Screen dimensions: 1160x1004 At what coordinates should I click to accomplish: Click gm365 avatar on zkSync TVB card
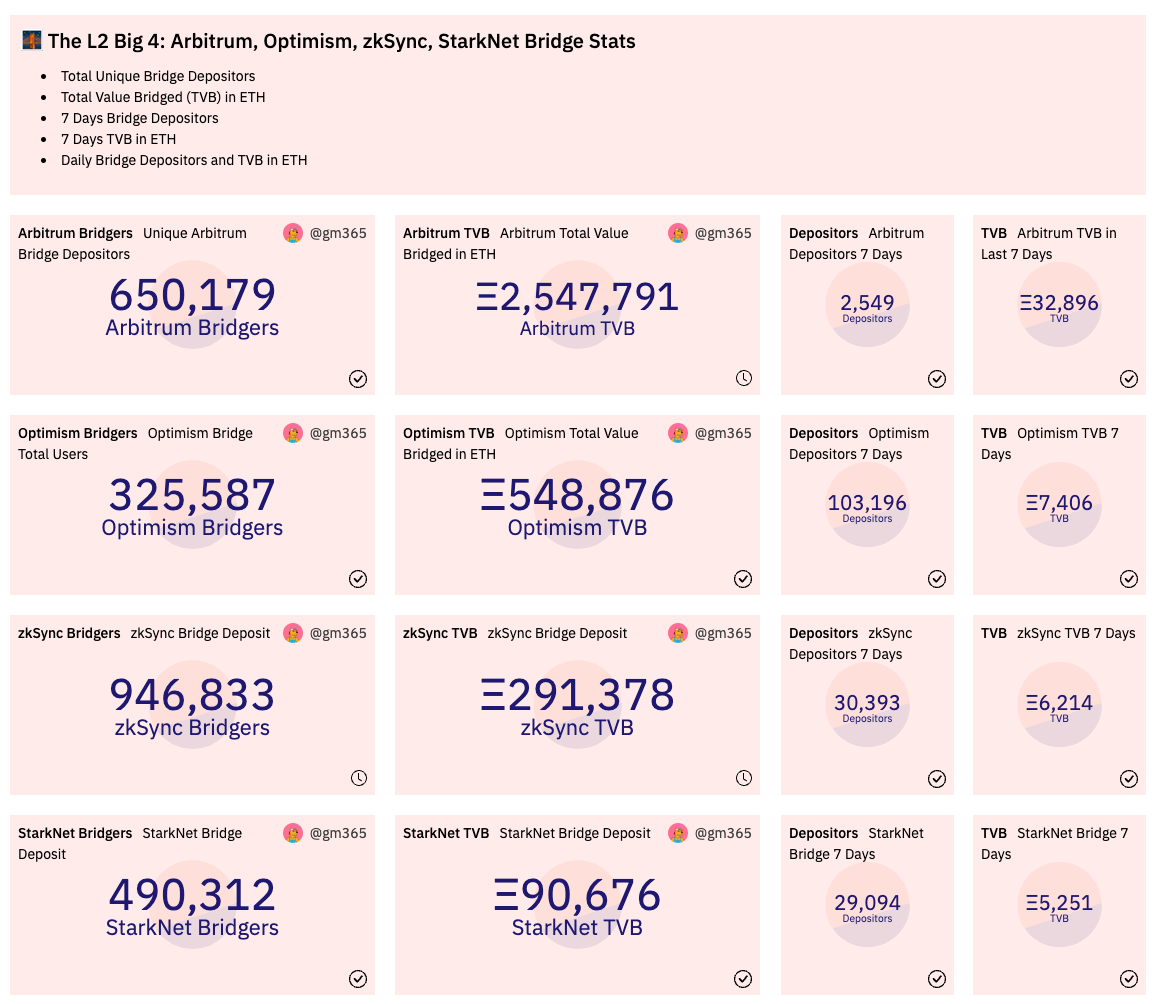(x=678, y=633)
